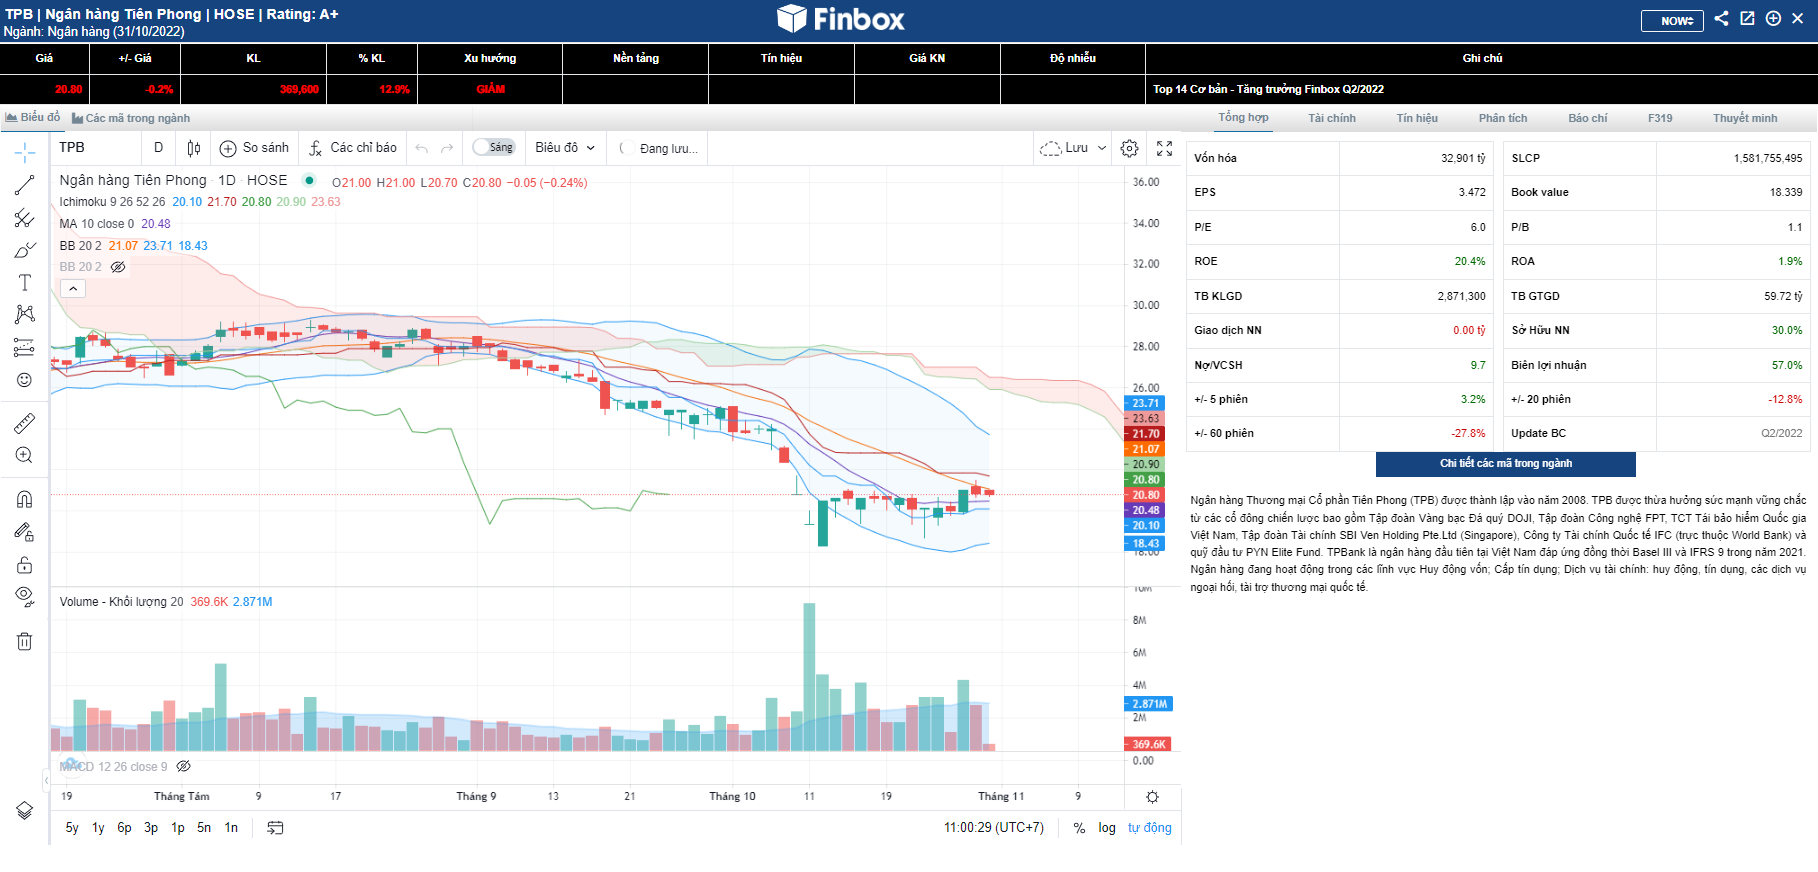
Task: Select the text annotation tool
Action: pos(25,283)
